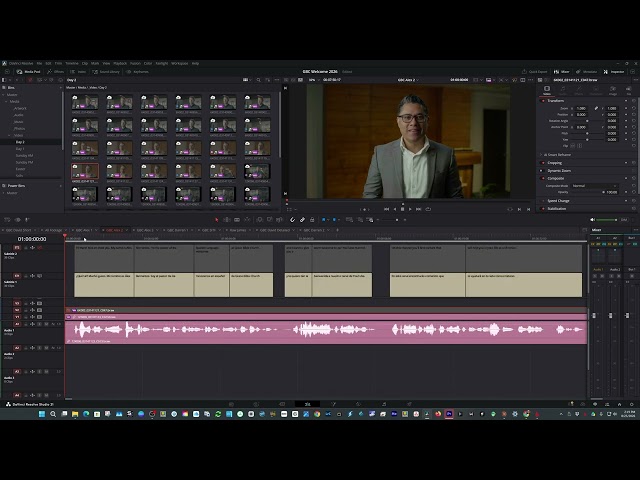Toggle the Metadata panel button
This screenshot has width=640, height=480.
point(587,71)
